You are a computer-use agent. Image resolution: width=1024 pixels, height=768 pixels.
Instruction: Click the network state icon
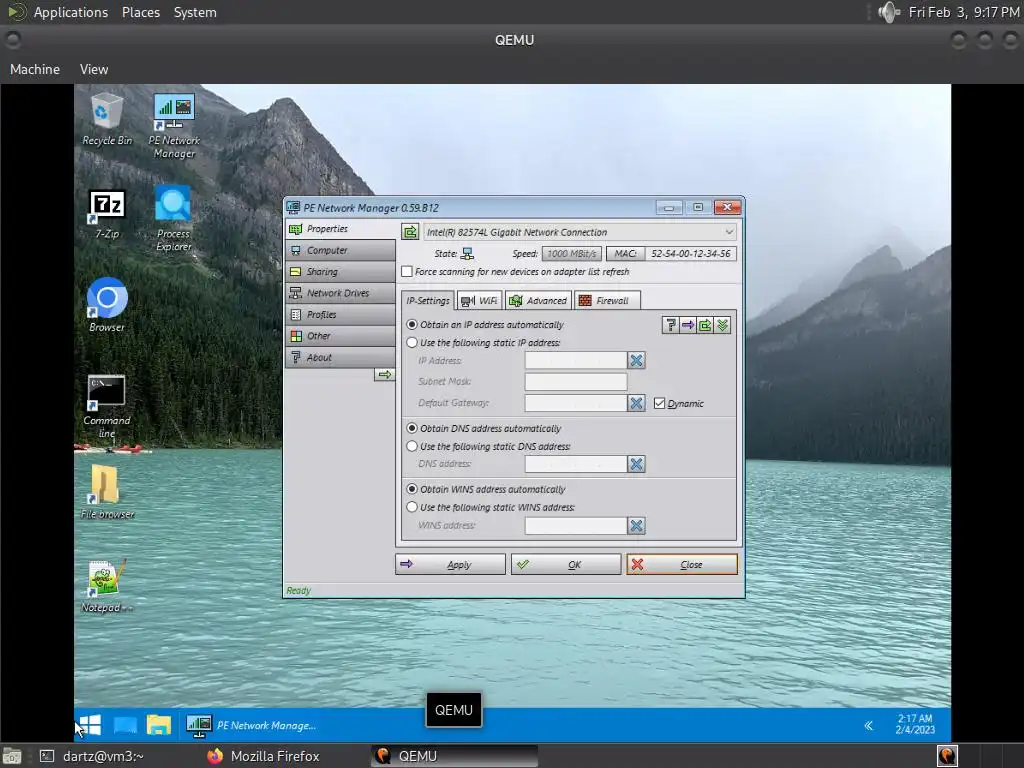click(x=468, y=253)
